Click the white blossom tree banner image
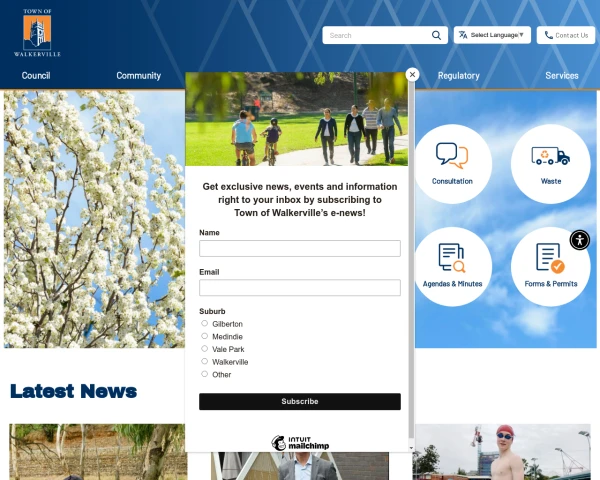The height and width of the screenshot is (480, 600). [x=94, y=219]
